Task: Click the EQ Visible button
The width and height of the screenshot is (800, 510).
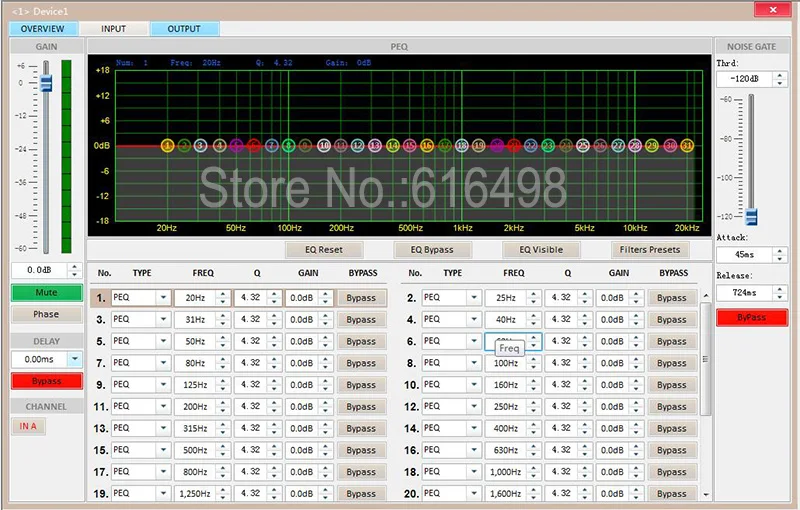Action: (541, 250)
